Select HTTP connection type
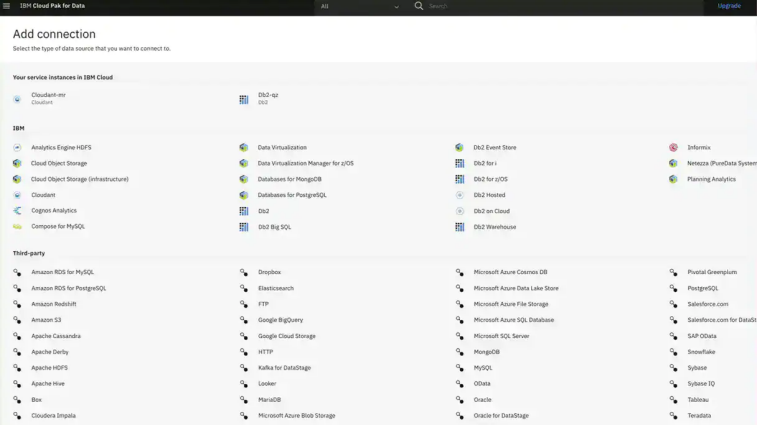Image resolution: width=757 pixels, height=425 pixels. click(x=266, y=352)
